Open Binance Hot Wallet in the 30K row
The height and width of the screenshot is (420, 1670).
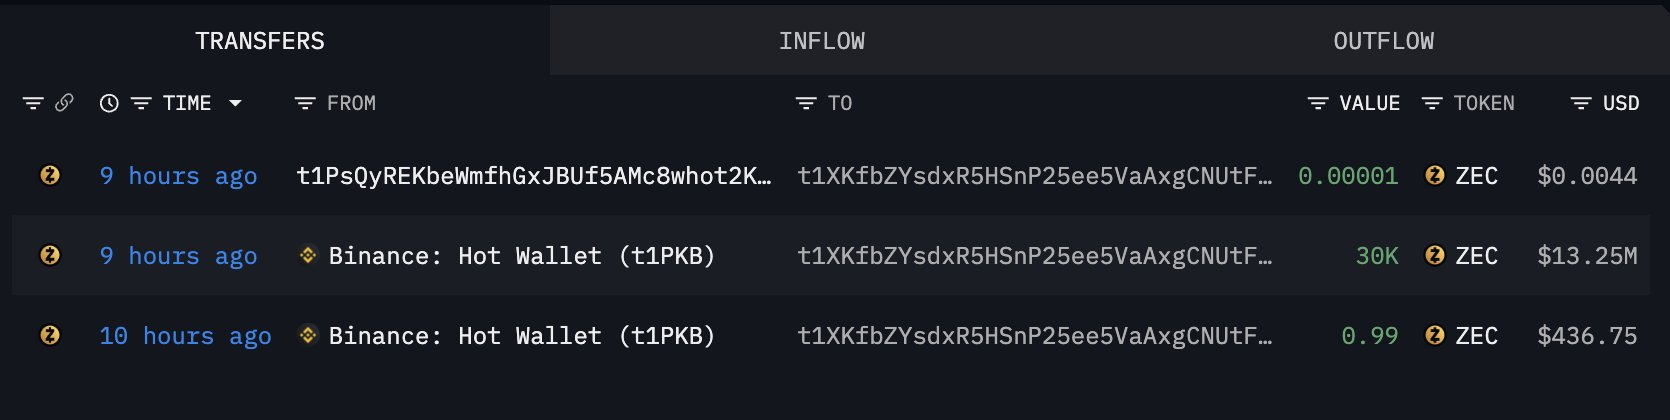pyautogui.click(x=521, y=256)
